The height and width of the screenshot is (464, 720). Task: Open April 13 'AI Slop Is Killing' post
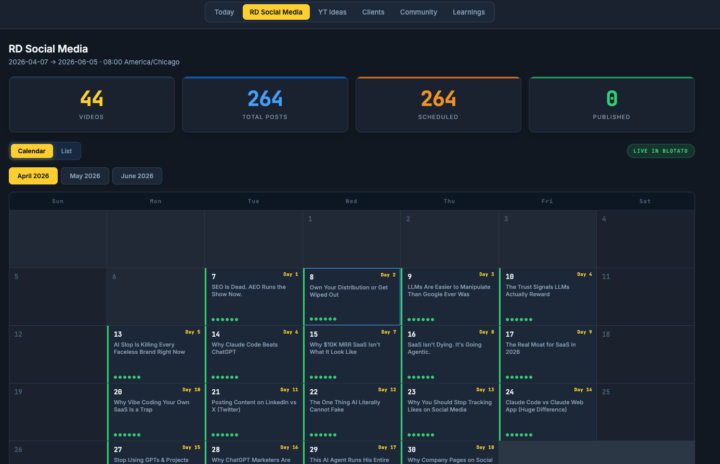(156, 354)
